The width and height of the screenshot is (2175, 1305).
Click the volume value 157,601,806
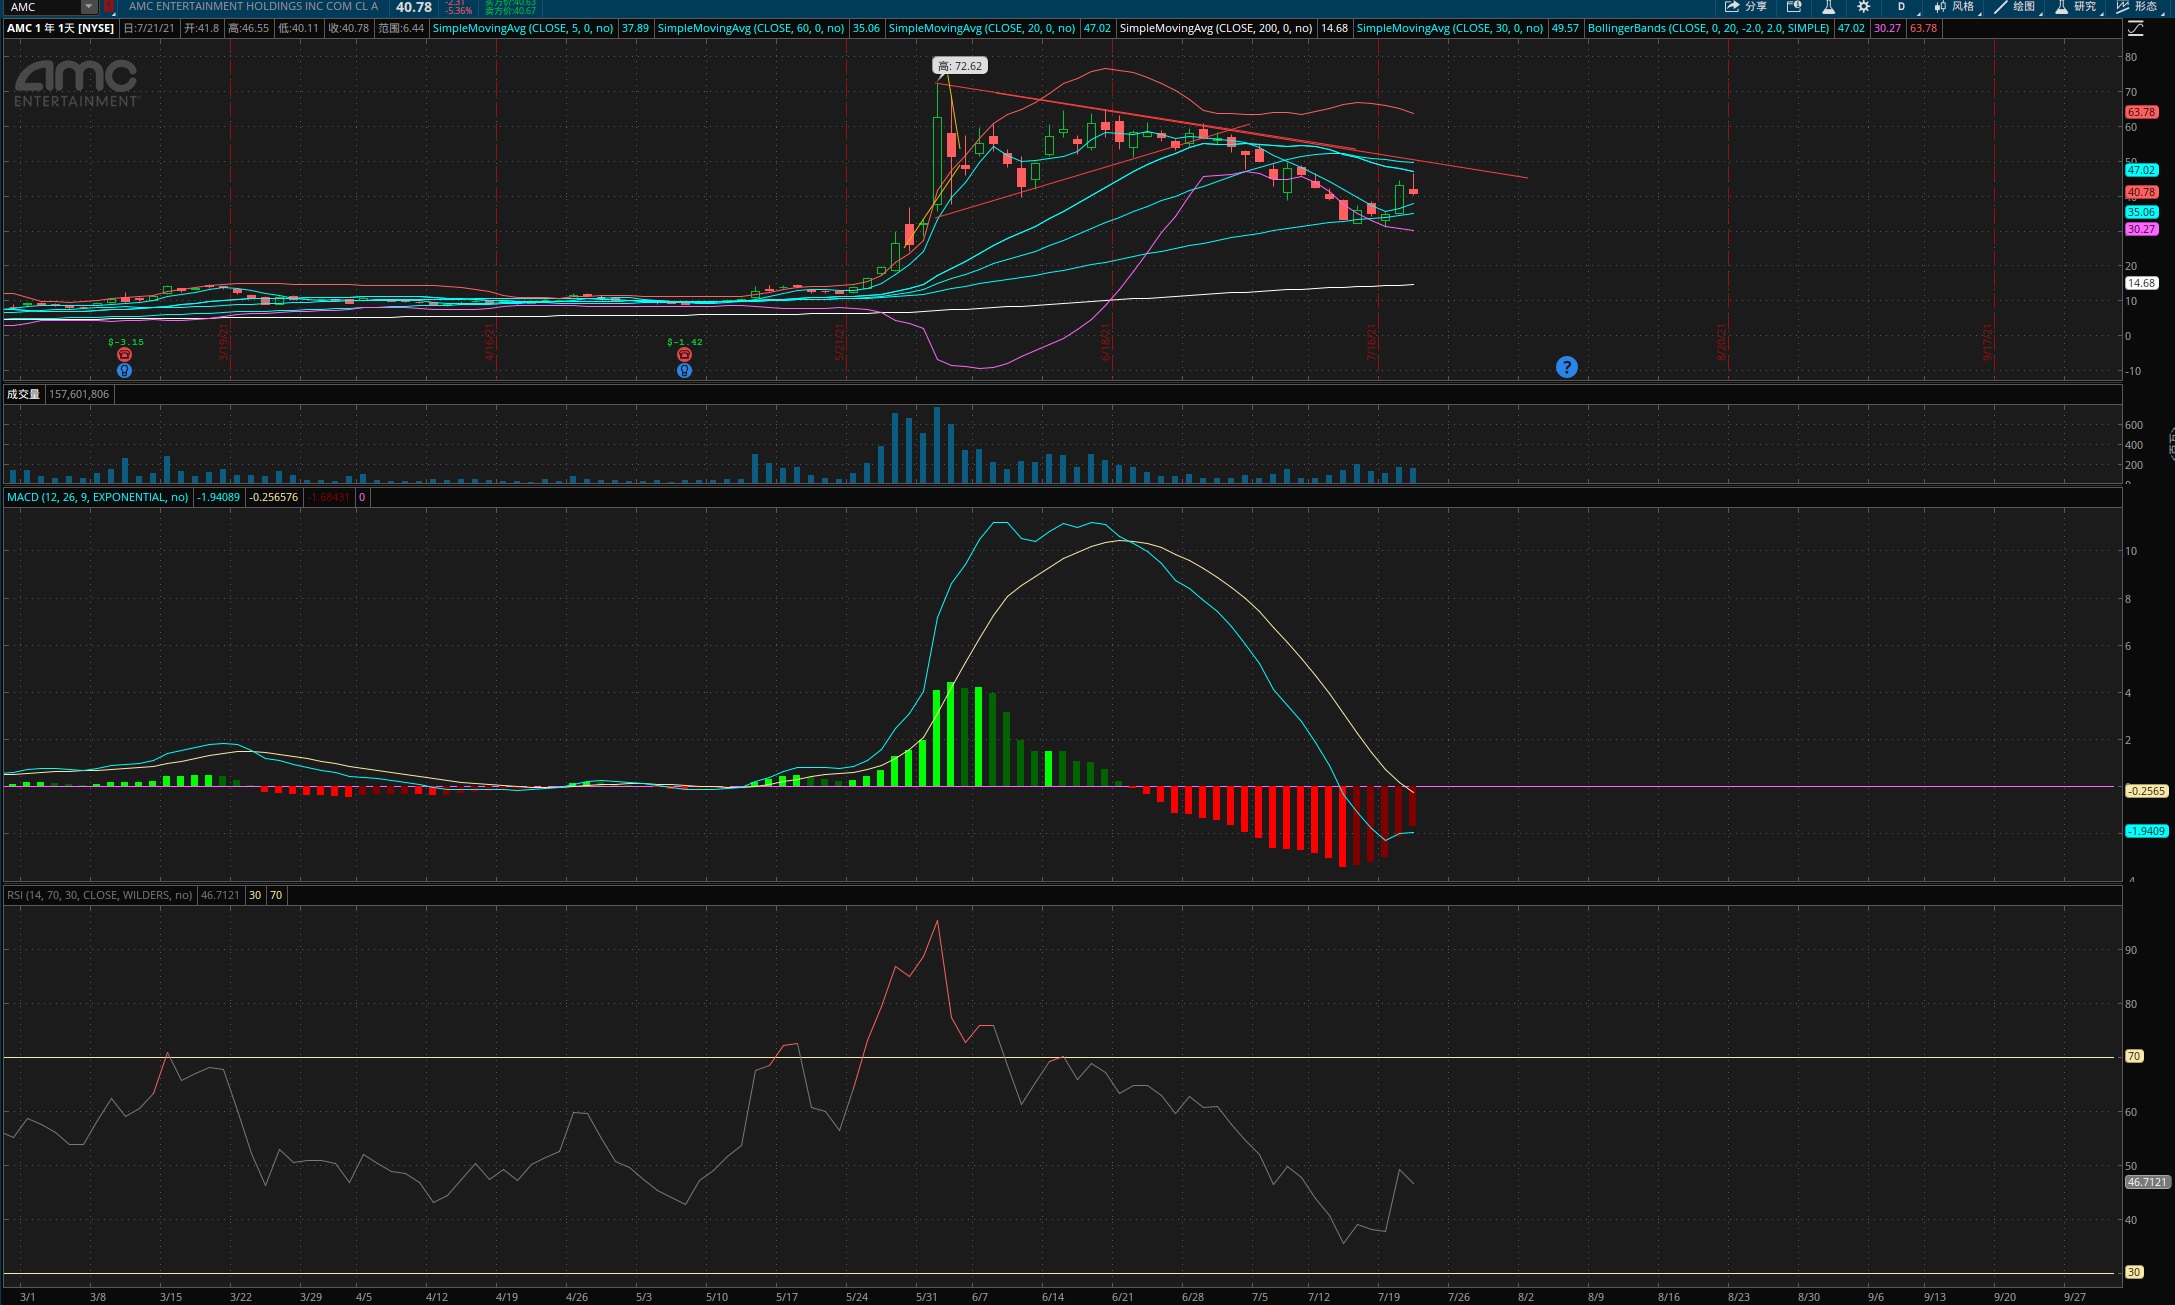(x=79, y=394)
